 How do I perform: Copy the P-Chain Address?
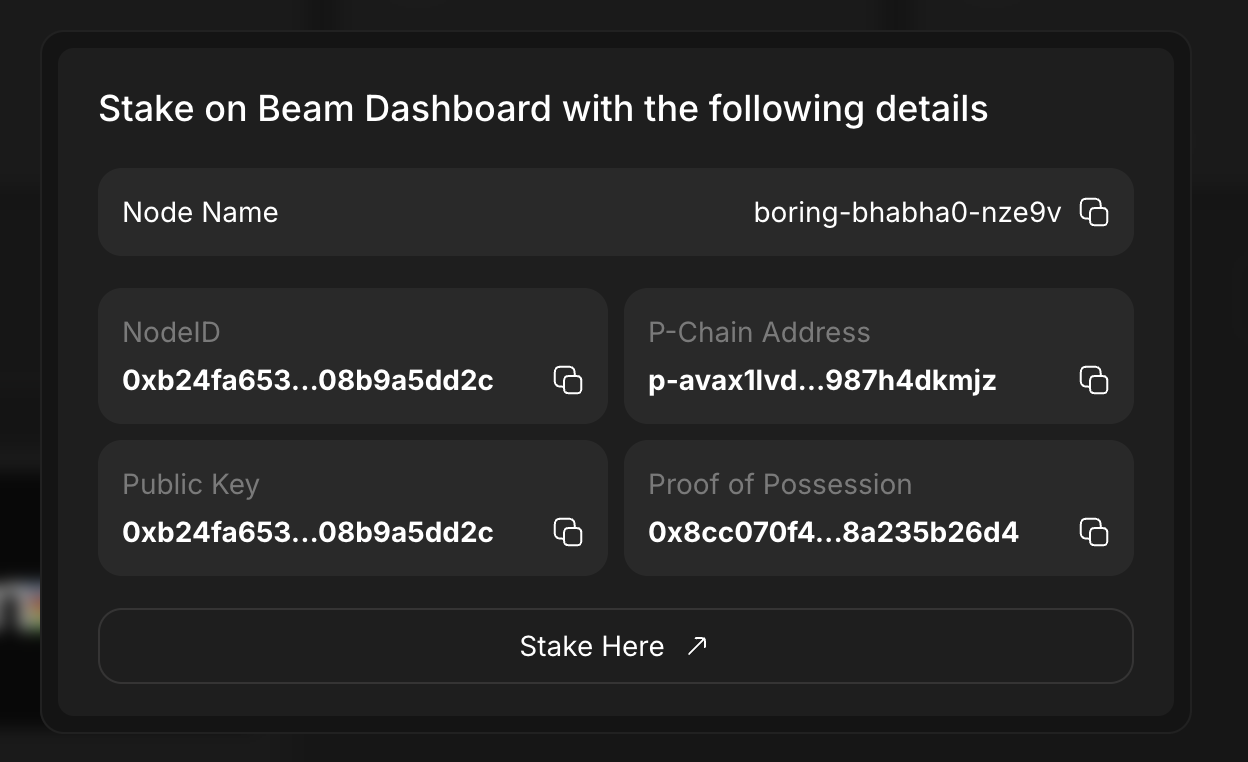pos(1094,381)
